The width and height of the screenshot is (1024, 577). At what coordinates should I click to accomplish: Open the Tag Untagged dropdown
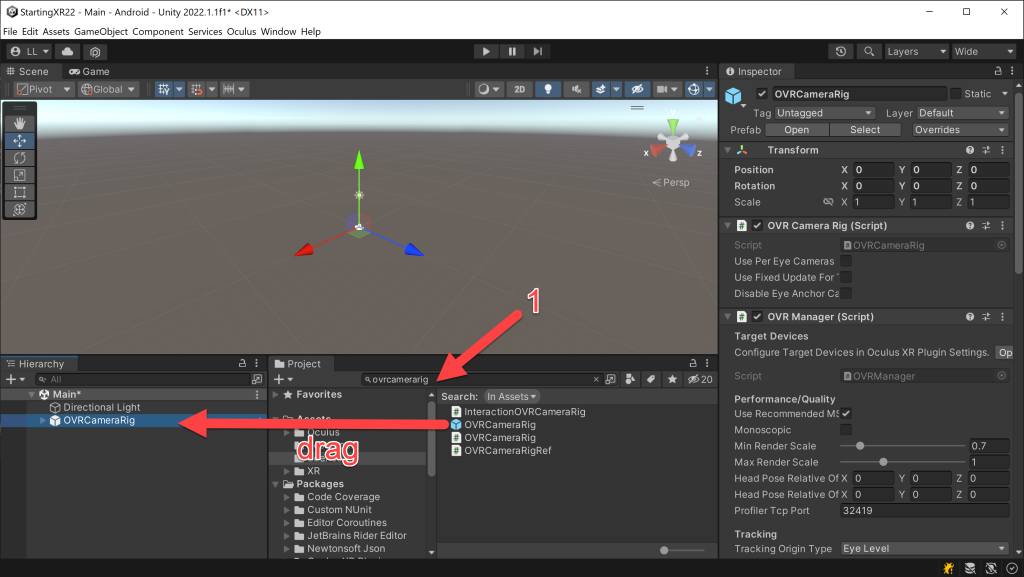tap(824, 113)
